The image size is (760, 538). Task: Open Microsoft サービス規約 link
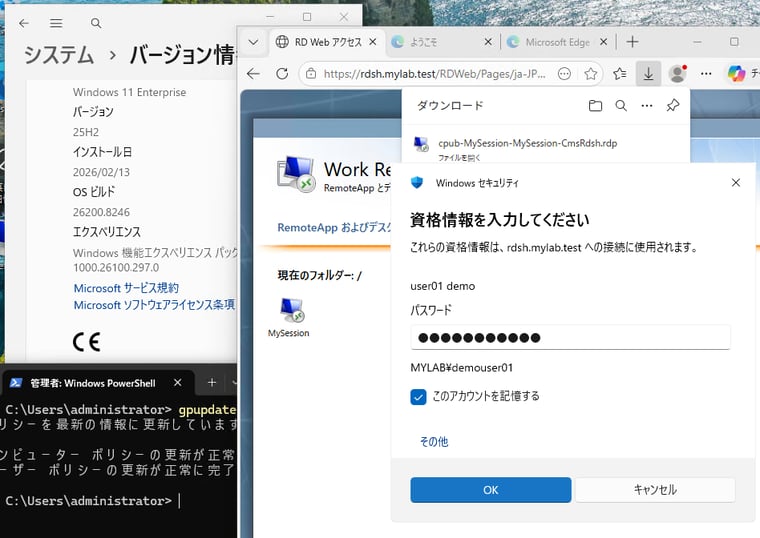(x=126, y=288)
